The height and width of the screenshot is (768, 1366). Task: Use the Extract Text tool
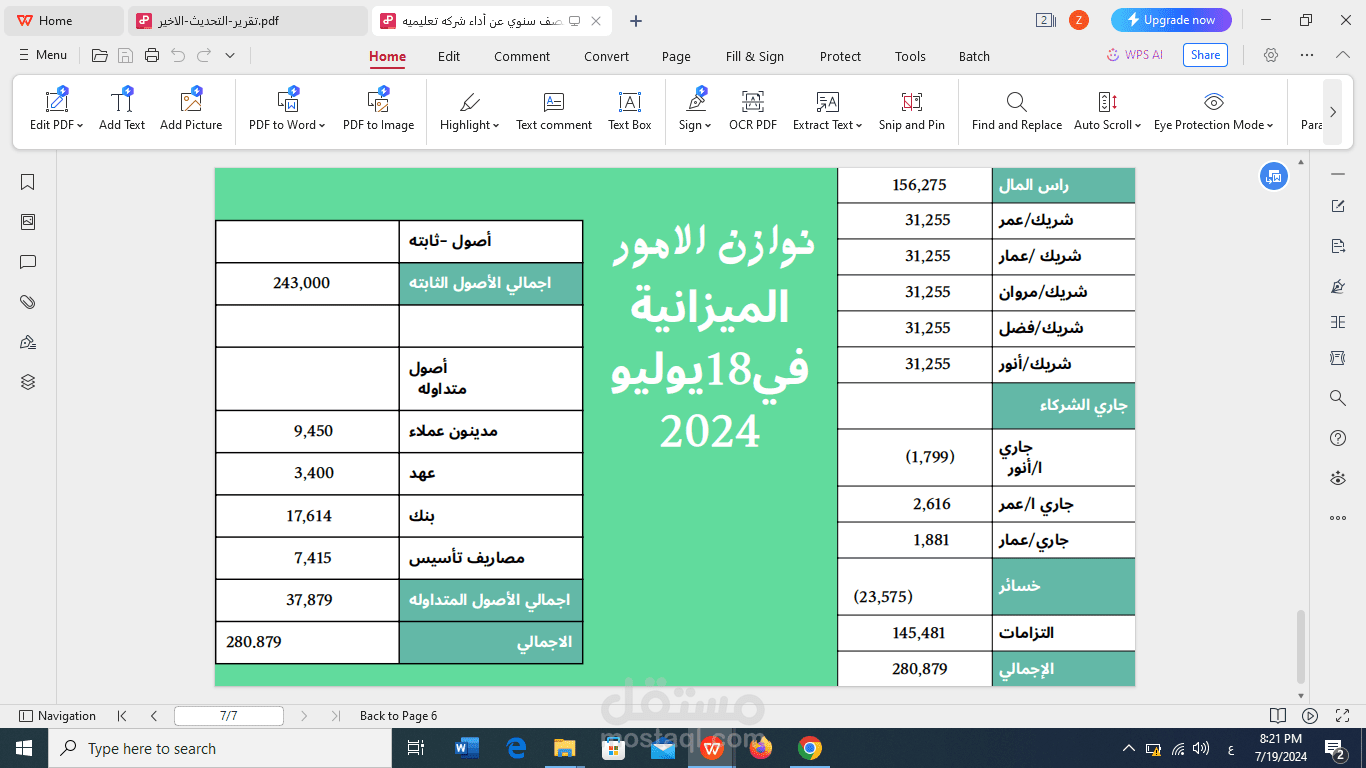(828, 110)
